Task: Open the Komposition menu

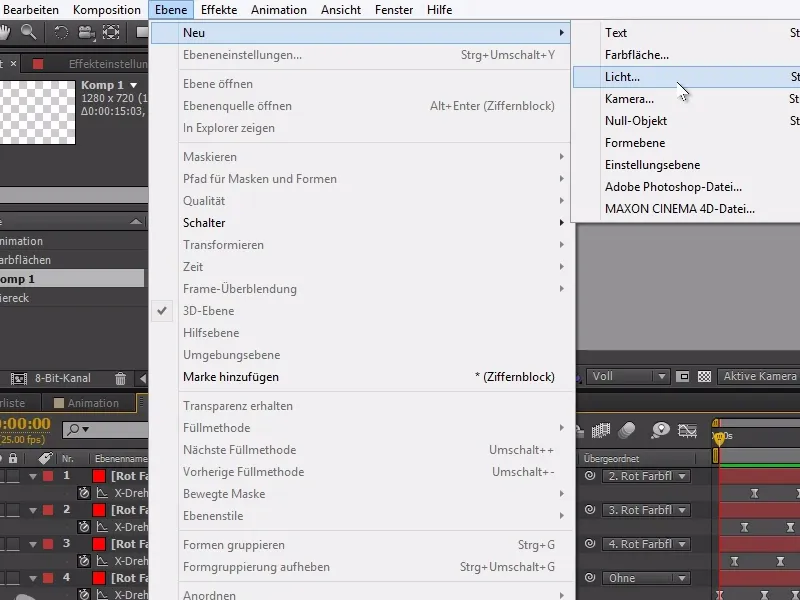Action: [107, 9]
